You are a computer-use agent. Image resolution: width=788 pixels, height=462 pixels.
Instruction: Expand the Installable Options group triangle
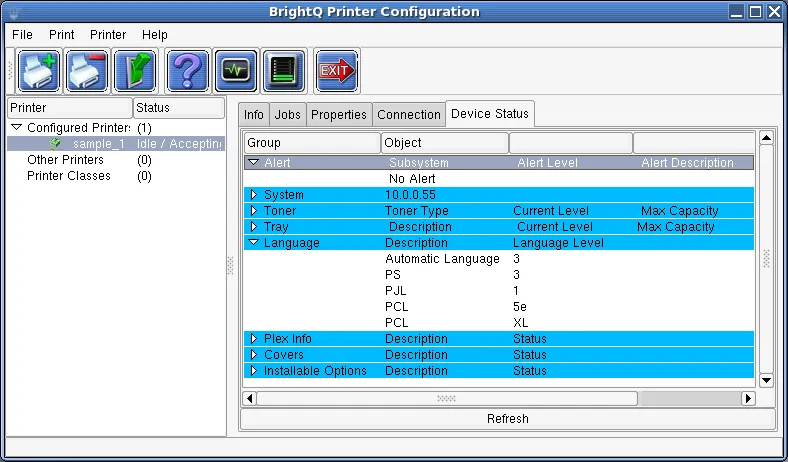[x=253, y=371]
